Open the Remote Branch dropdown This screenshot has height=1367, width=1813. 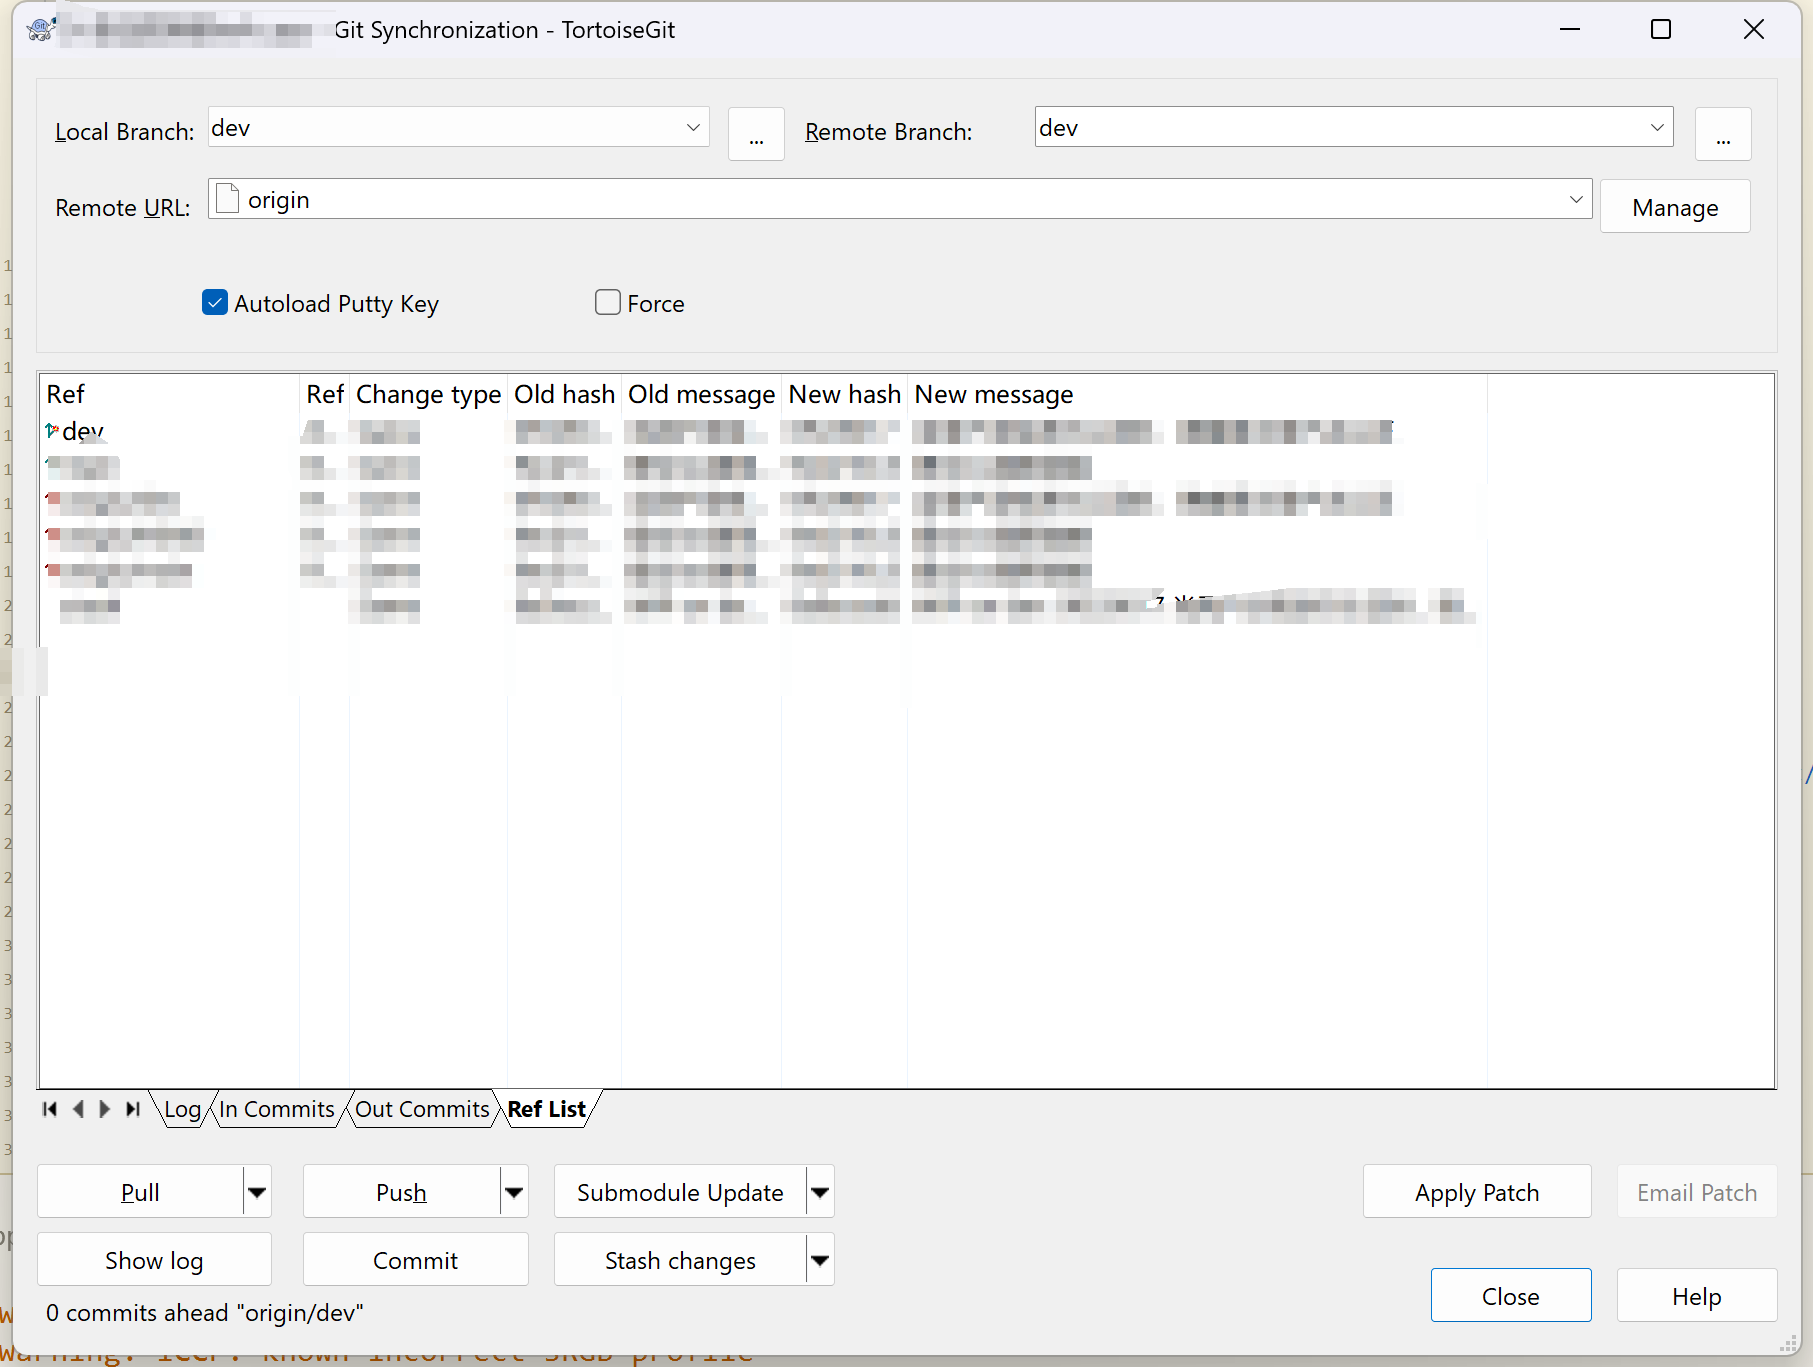pyautogui.click(x=1657, y=128)
